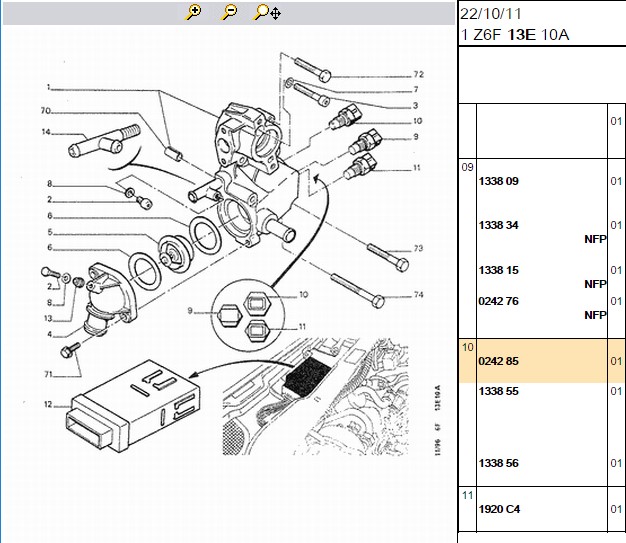Click reference number 10 in parts table

(468, 347)
